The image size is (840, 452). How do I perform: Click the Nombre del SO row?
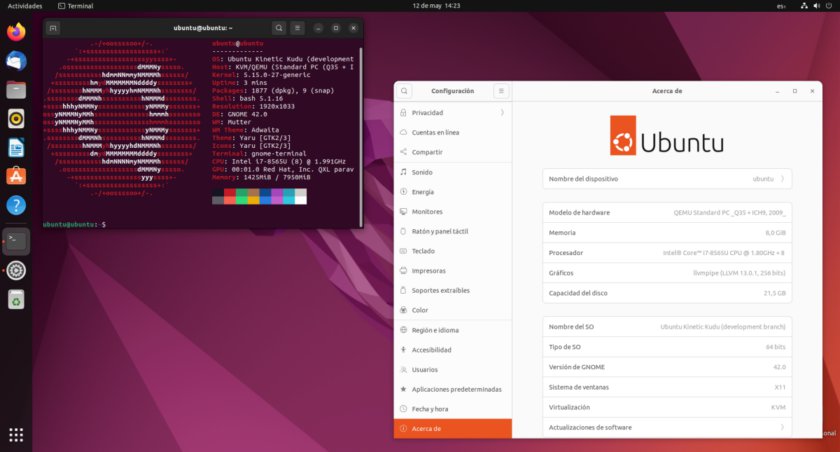[x=667, y=327]
